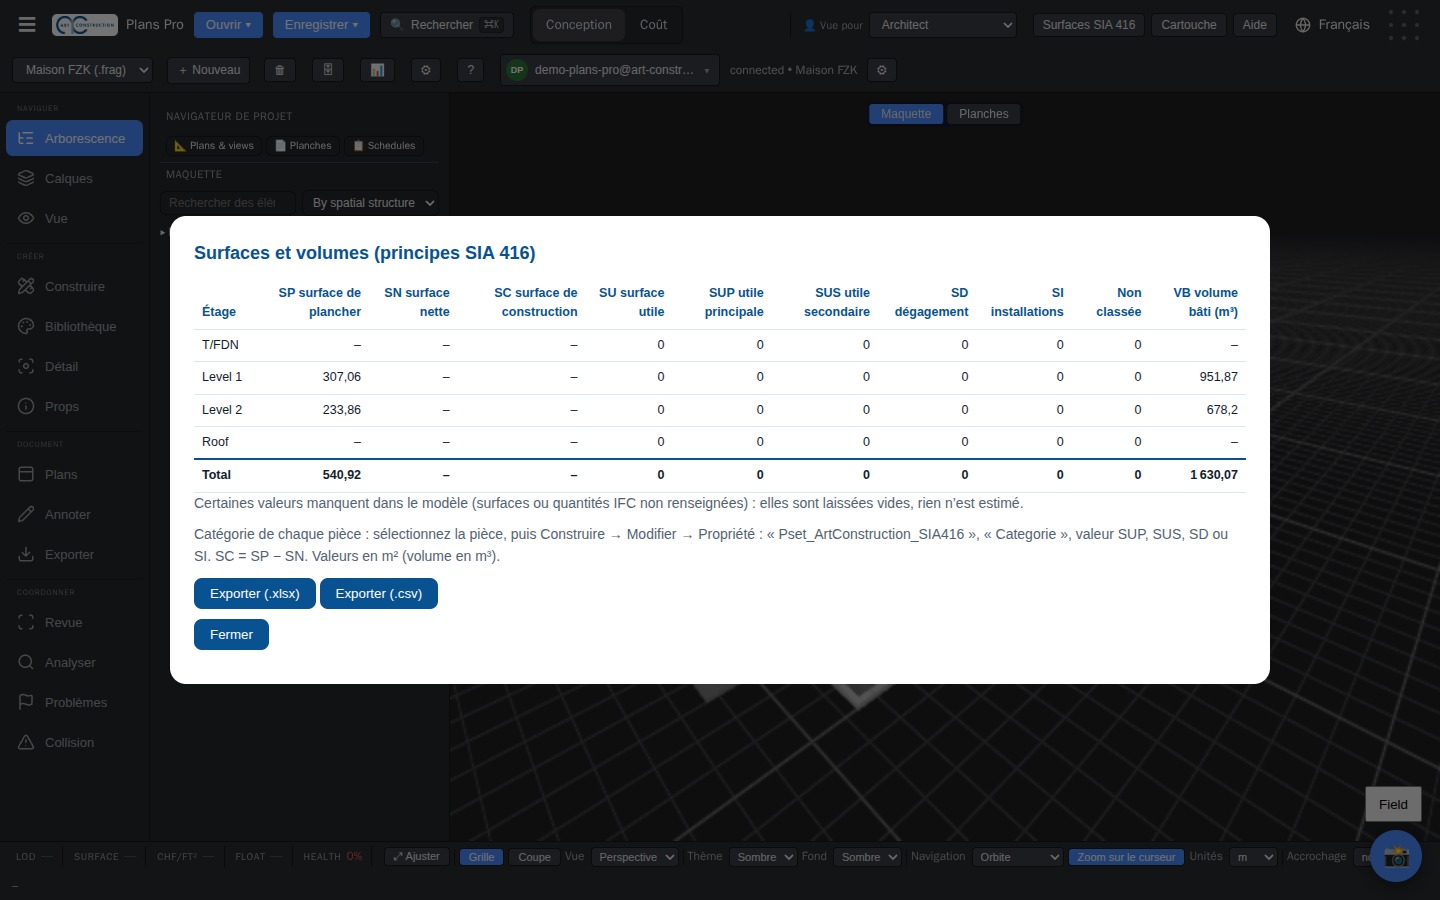Viewport: 1440px width, 900px height.
Task: Open the Ouvrir dropdown
Action: [x=228, y=25]
